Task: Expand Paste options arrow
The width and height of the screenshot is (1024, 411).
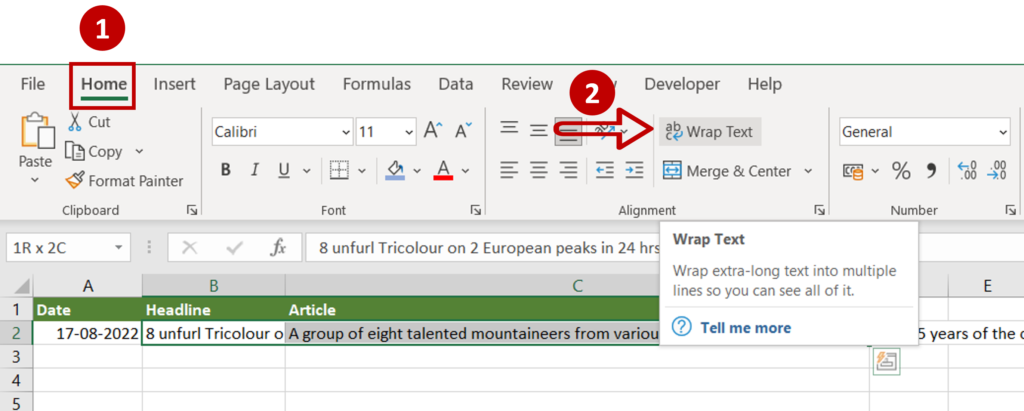Action: click(35, 179)
